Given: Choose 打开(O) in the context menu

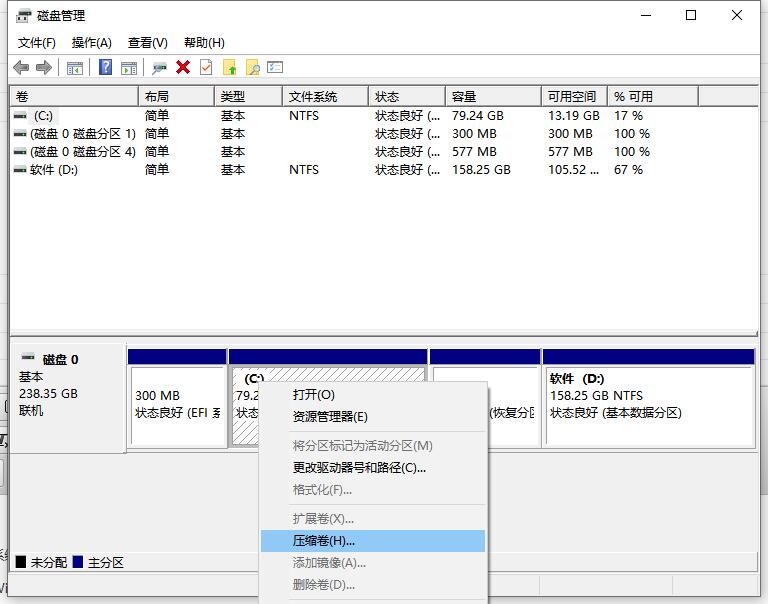Looking at the screenshot, I should pyautogui.click(x=373, y=395).
